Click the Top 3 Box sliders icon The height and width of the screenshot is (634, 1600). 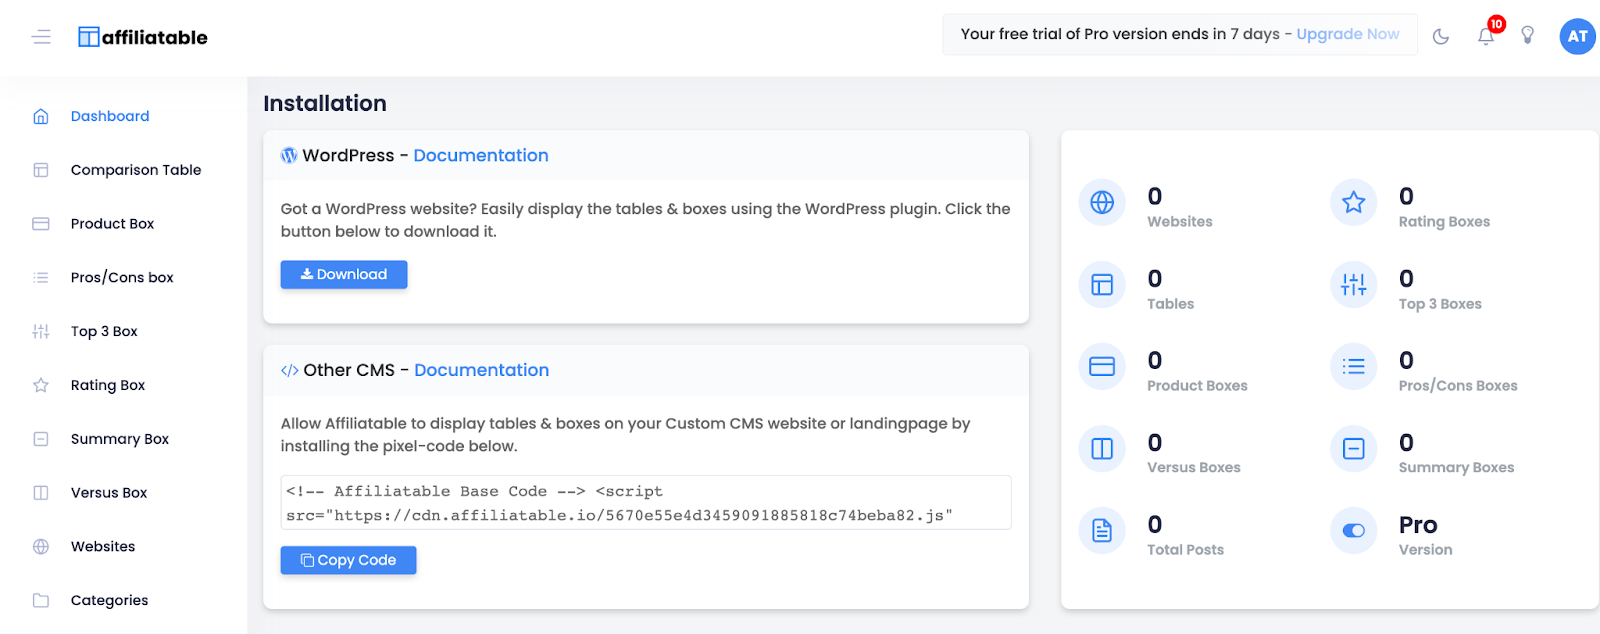coord(41,331)
